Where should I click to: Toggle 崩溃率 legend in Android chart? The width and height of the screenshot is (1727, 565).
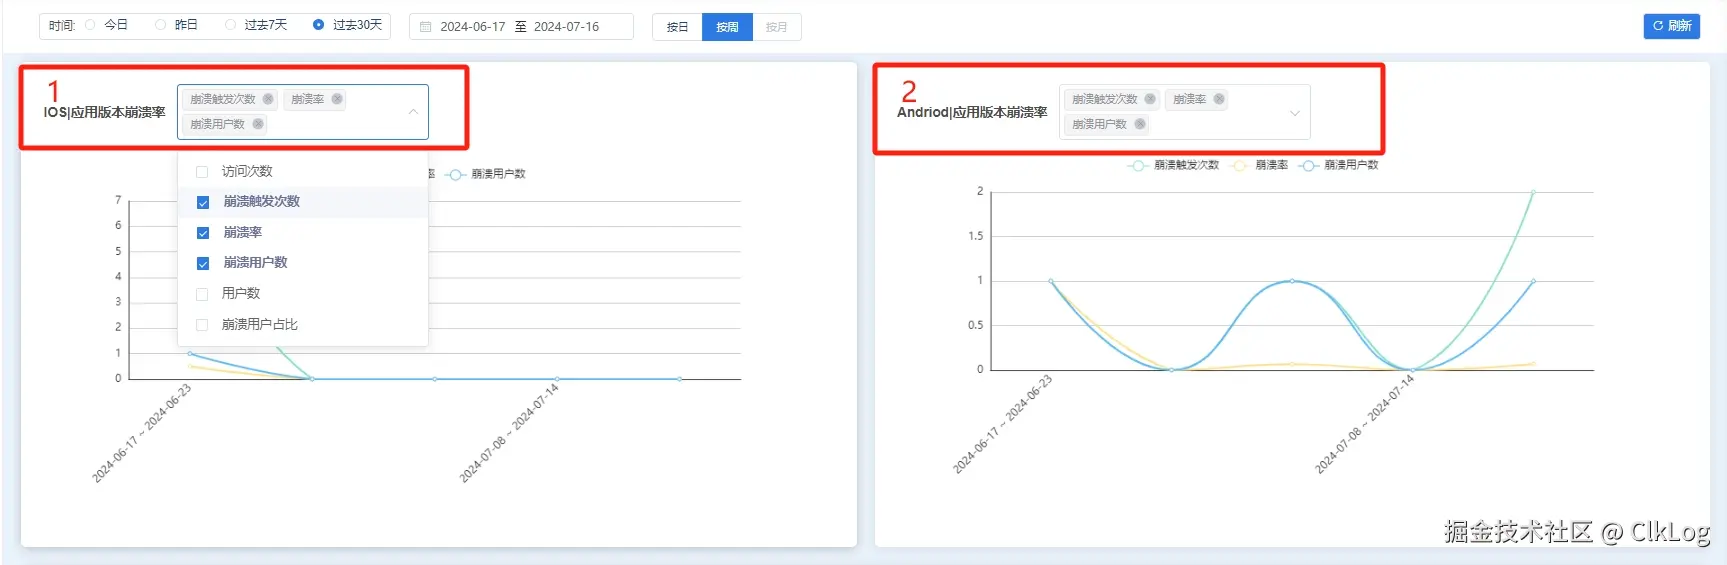tap(1260, 165)
